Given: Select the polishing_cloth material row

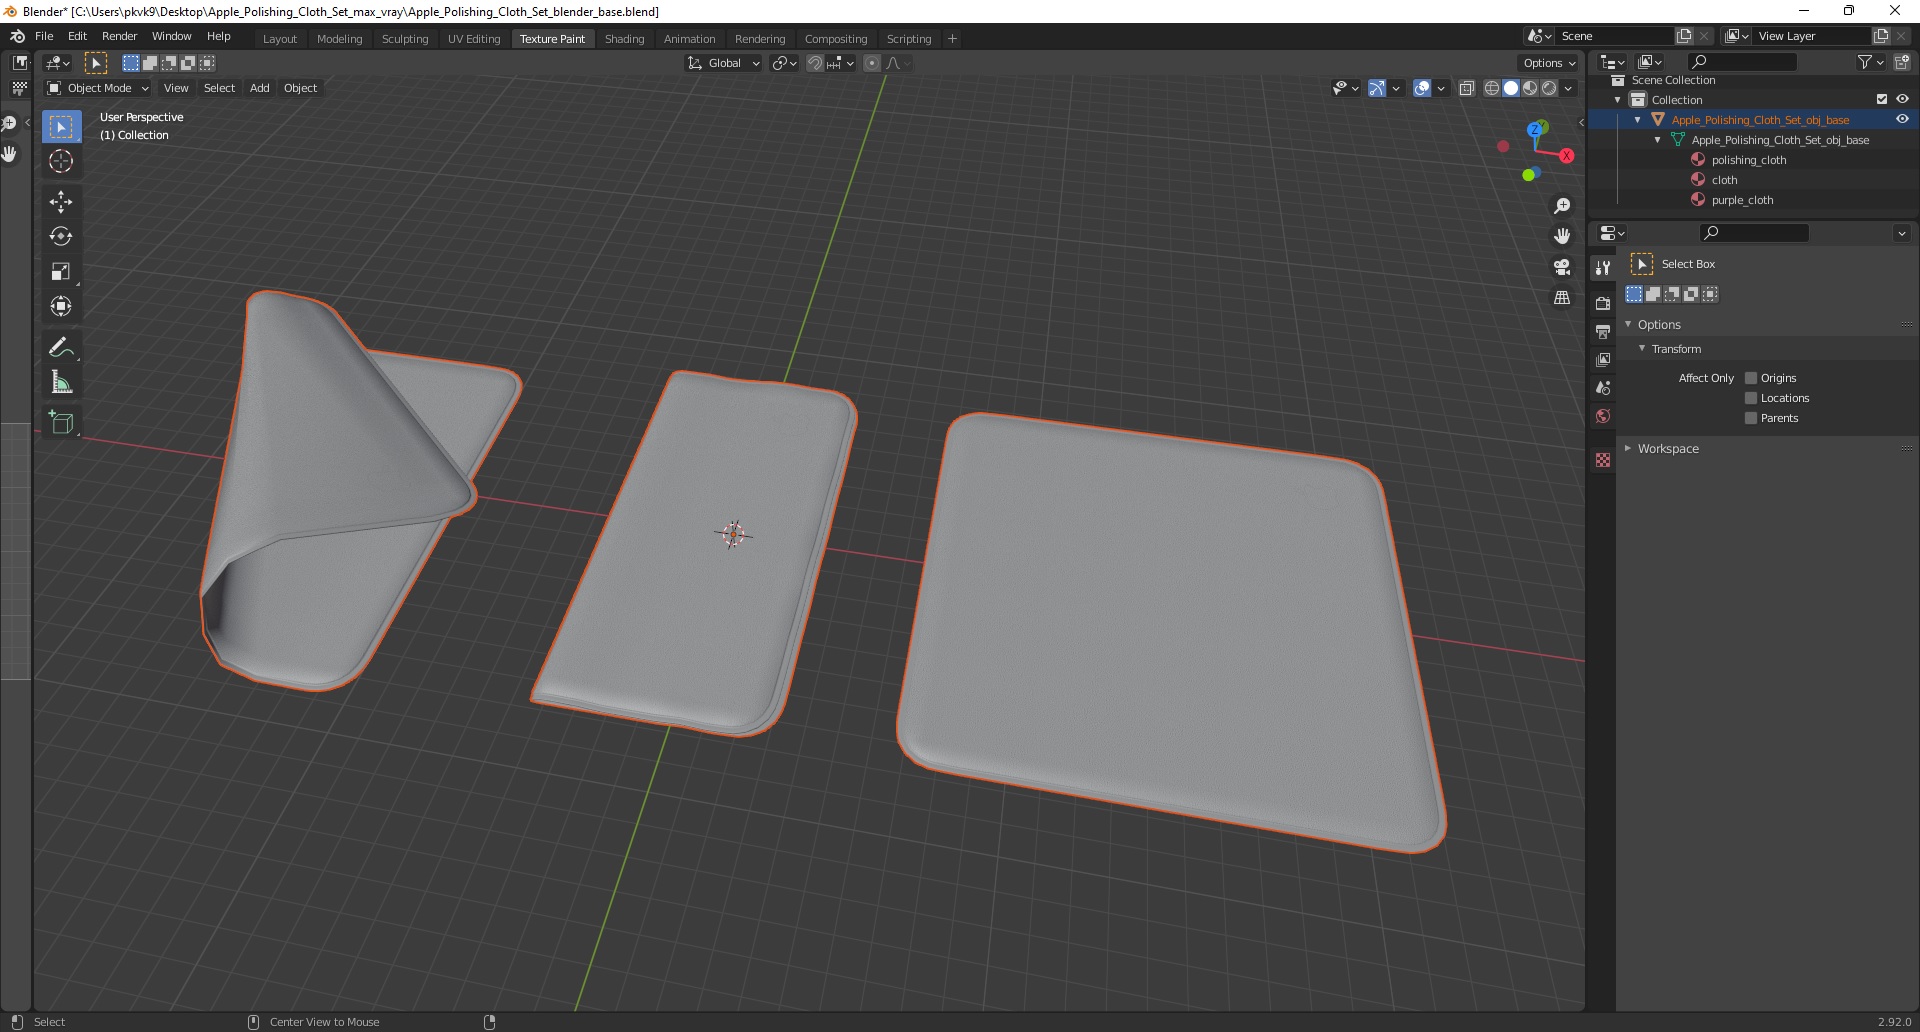Looking at the screenshot, I should [1749, 160].
